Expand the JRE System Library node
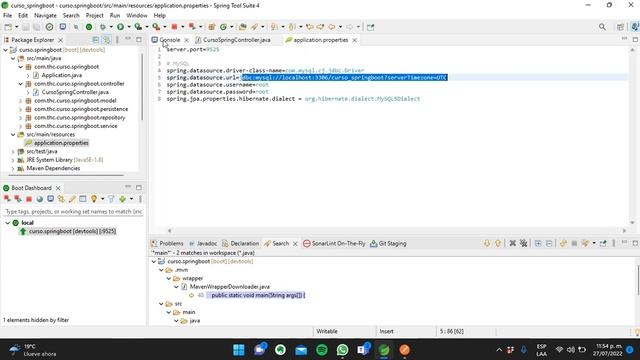640x360 pixels. (x=13, y=160)
